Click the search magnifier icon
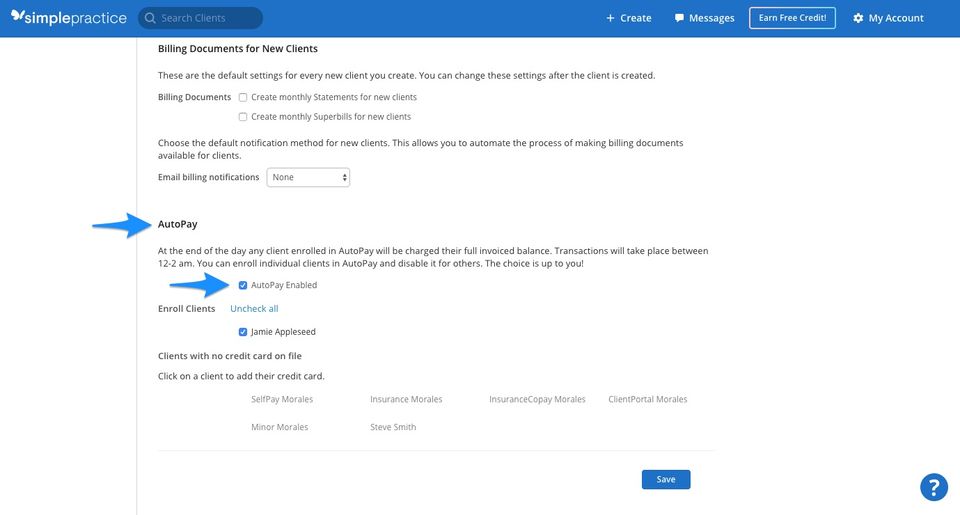The width and height of the screenshot is (960, 515). coord(150,18)
